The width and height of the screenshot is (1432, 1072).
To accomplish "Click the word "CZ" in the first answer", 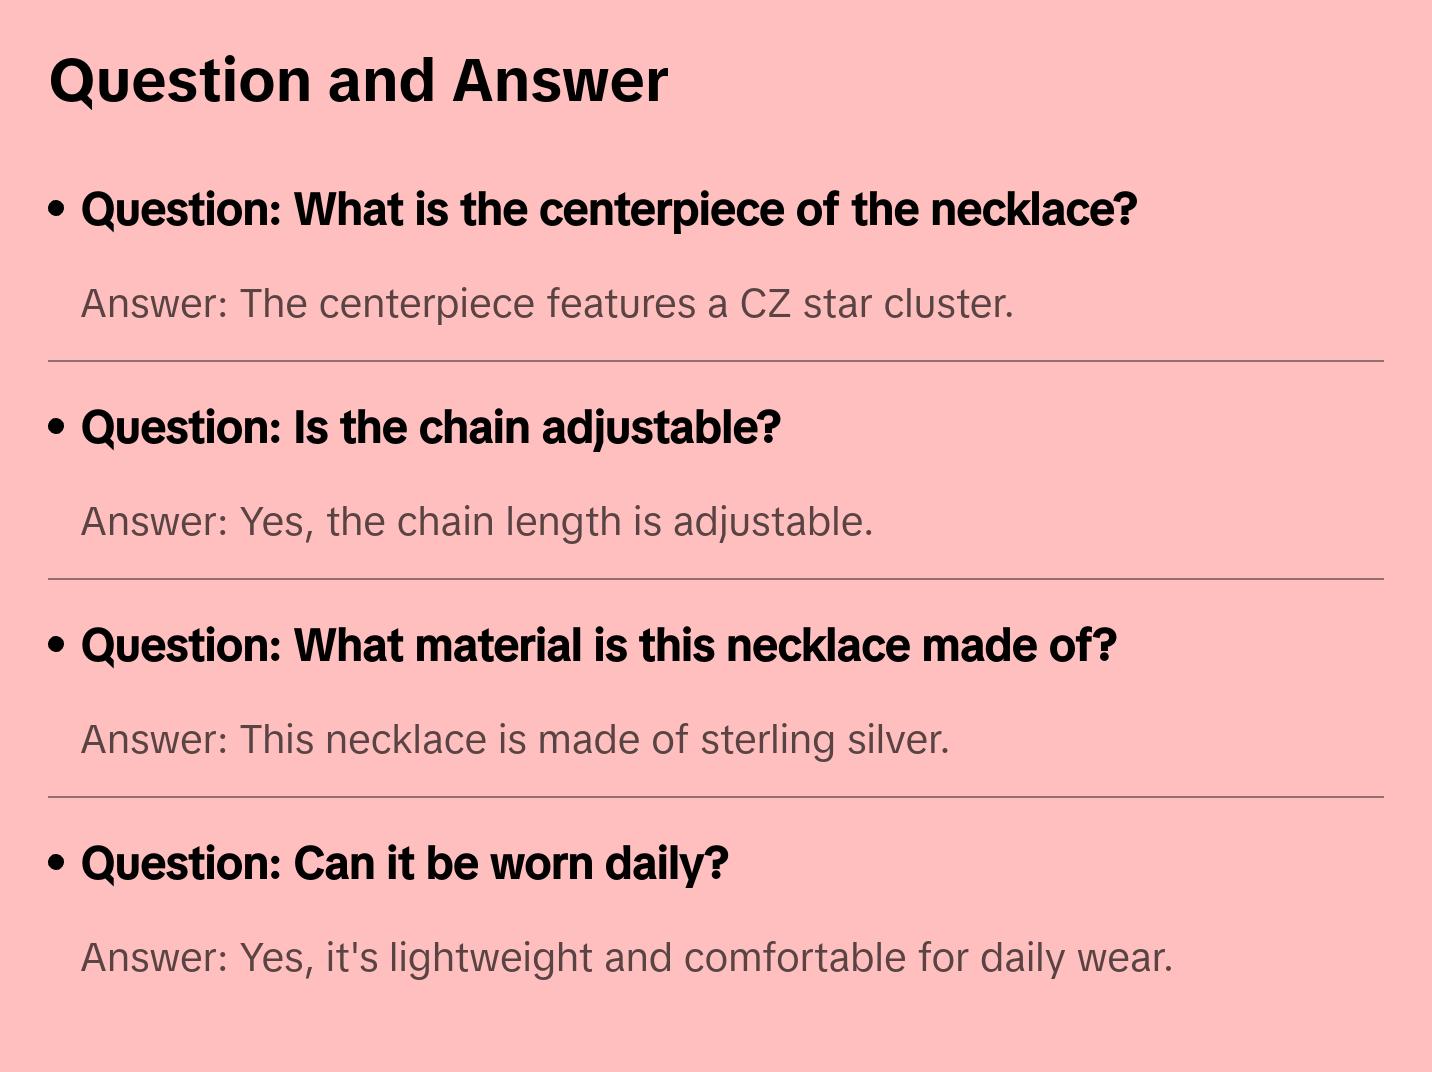I will click(765, 304).
